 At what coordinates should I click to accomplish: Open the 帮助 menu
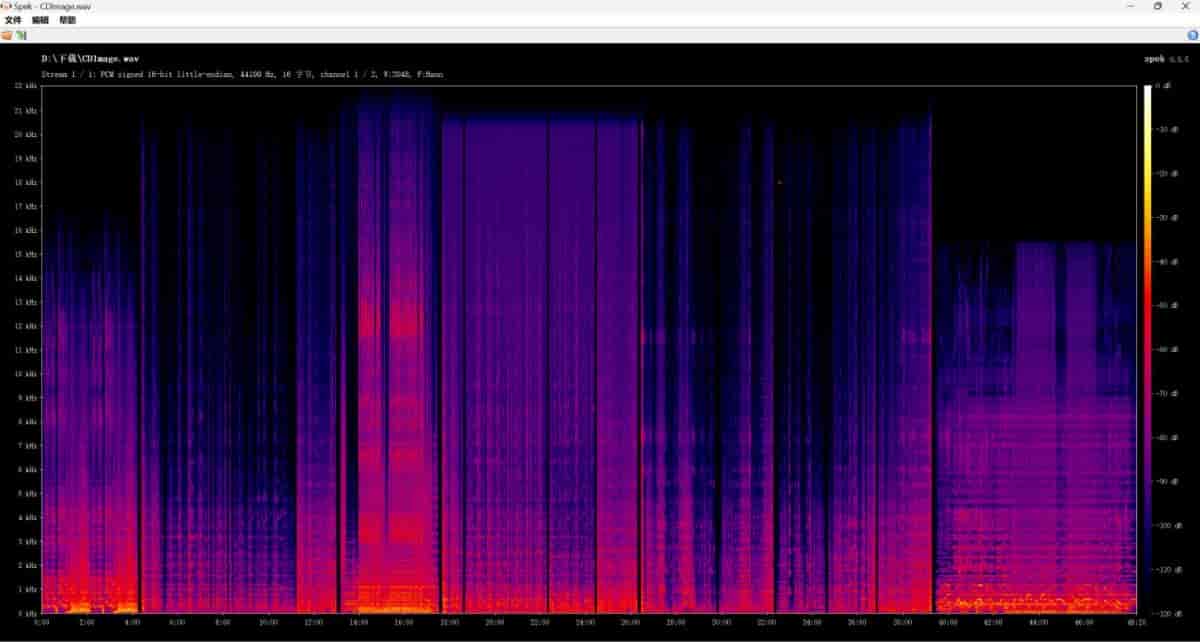67,20
